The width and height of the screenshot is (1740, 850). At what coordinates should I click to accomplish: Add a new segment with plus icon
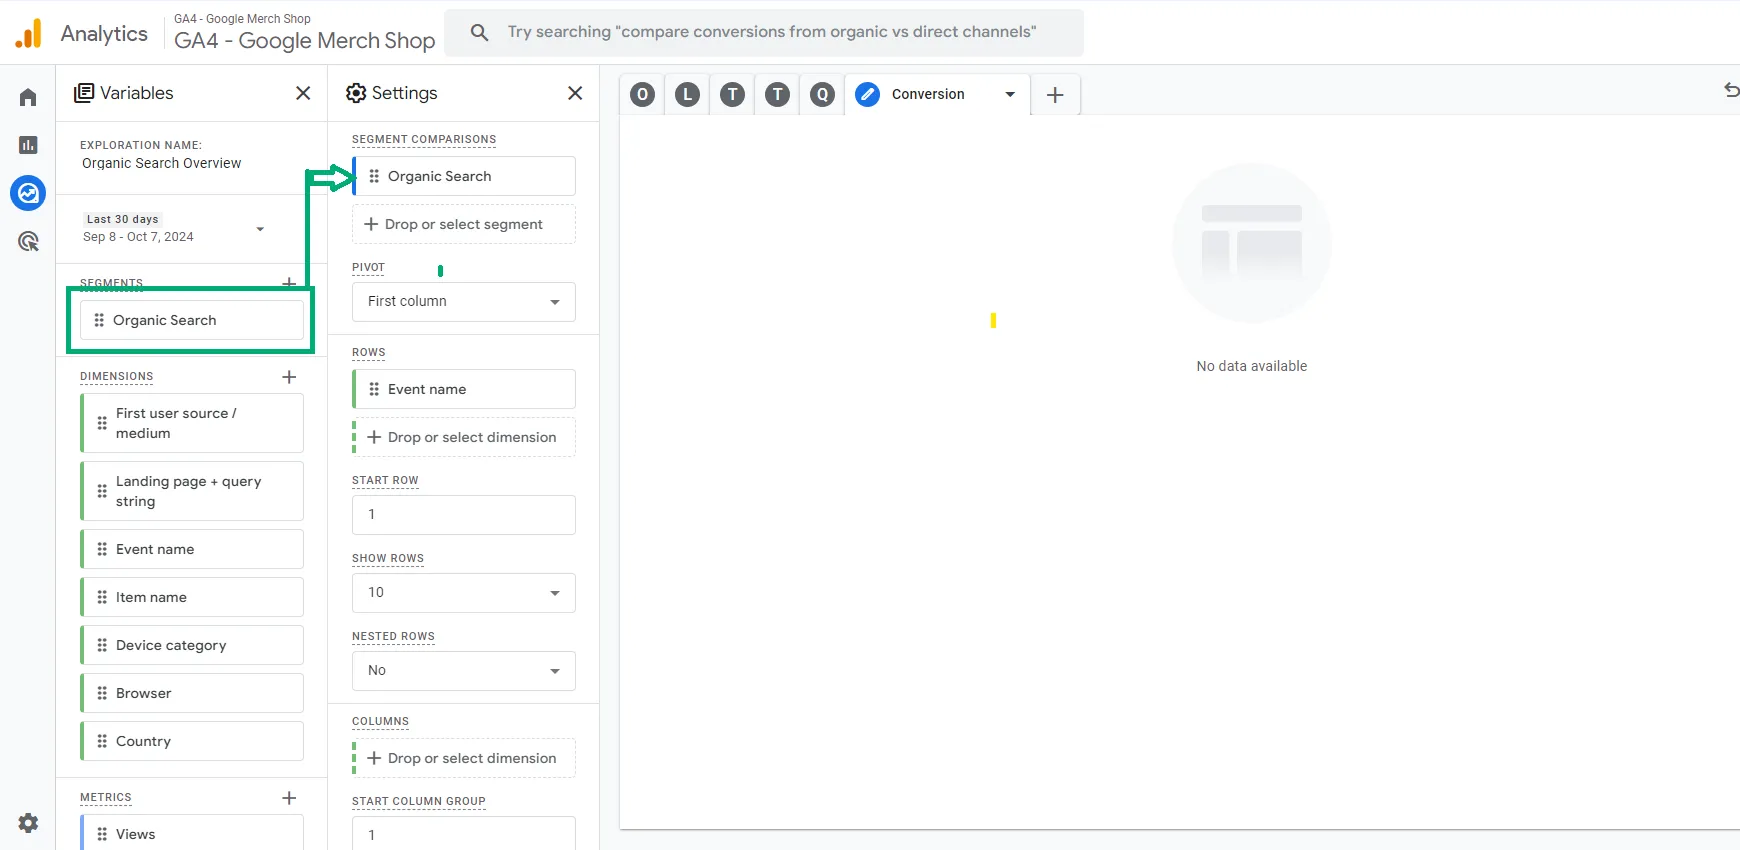[289, 283]
